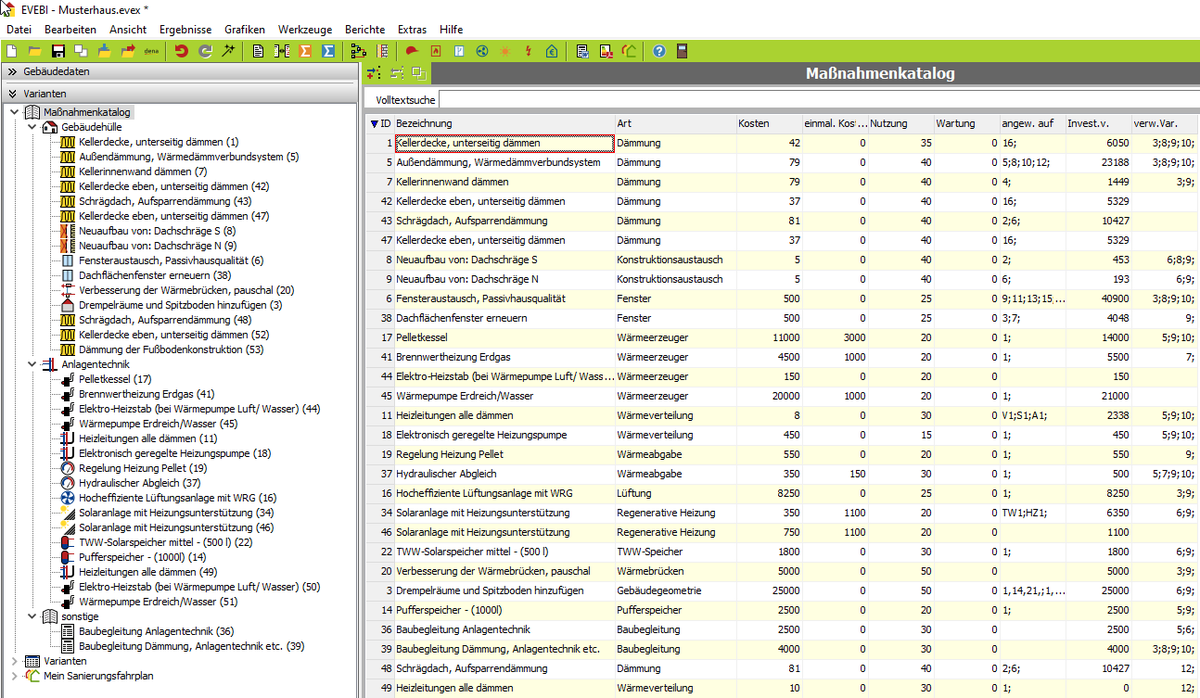Open the Werkzeuge menu
Viewport: 1200px width, 698px height.
click(305, 30)
